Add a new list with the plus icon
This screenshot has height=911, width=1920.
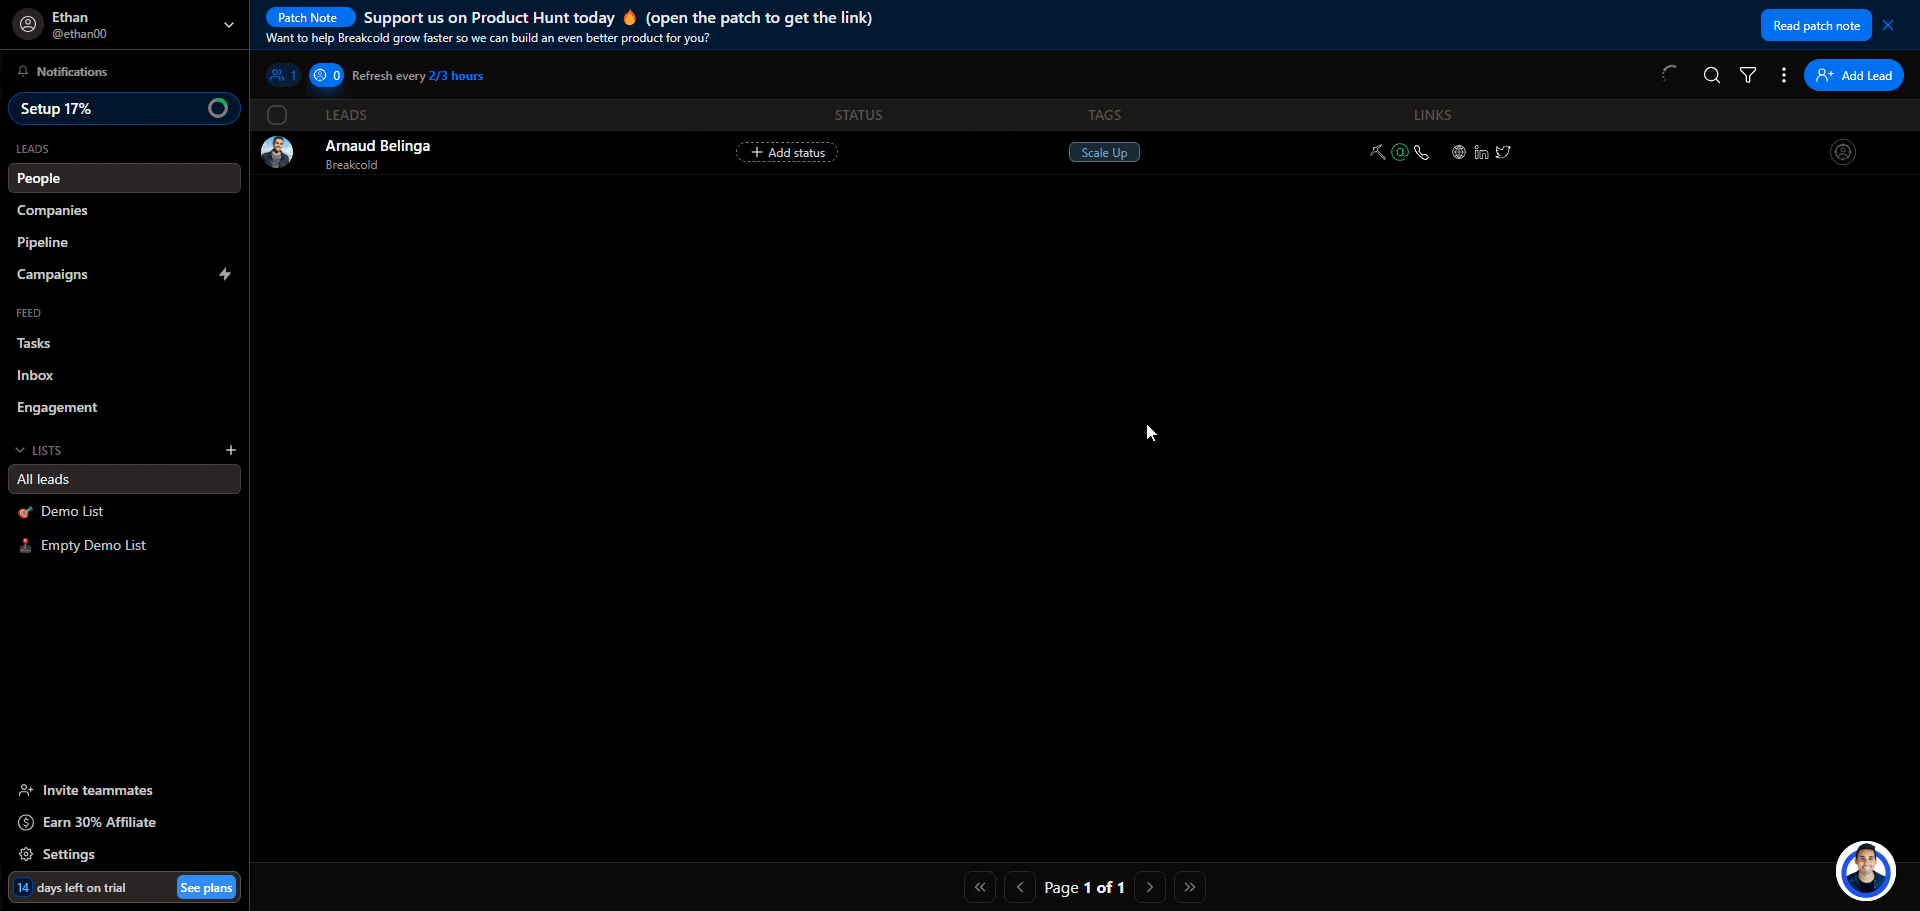231,450
